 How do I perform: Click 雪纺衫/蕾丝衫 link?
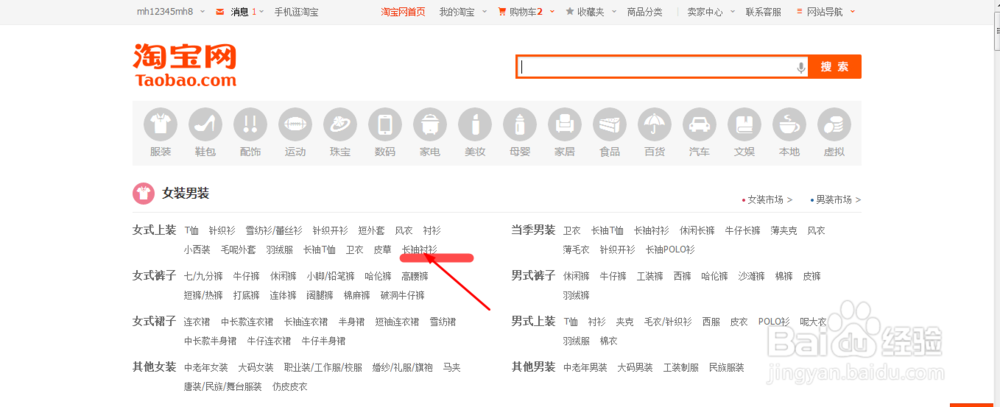coord(274,230)
